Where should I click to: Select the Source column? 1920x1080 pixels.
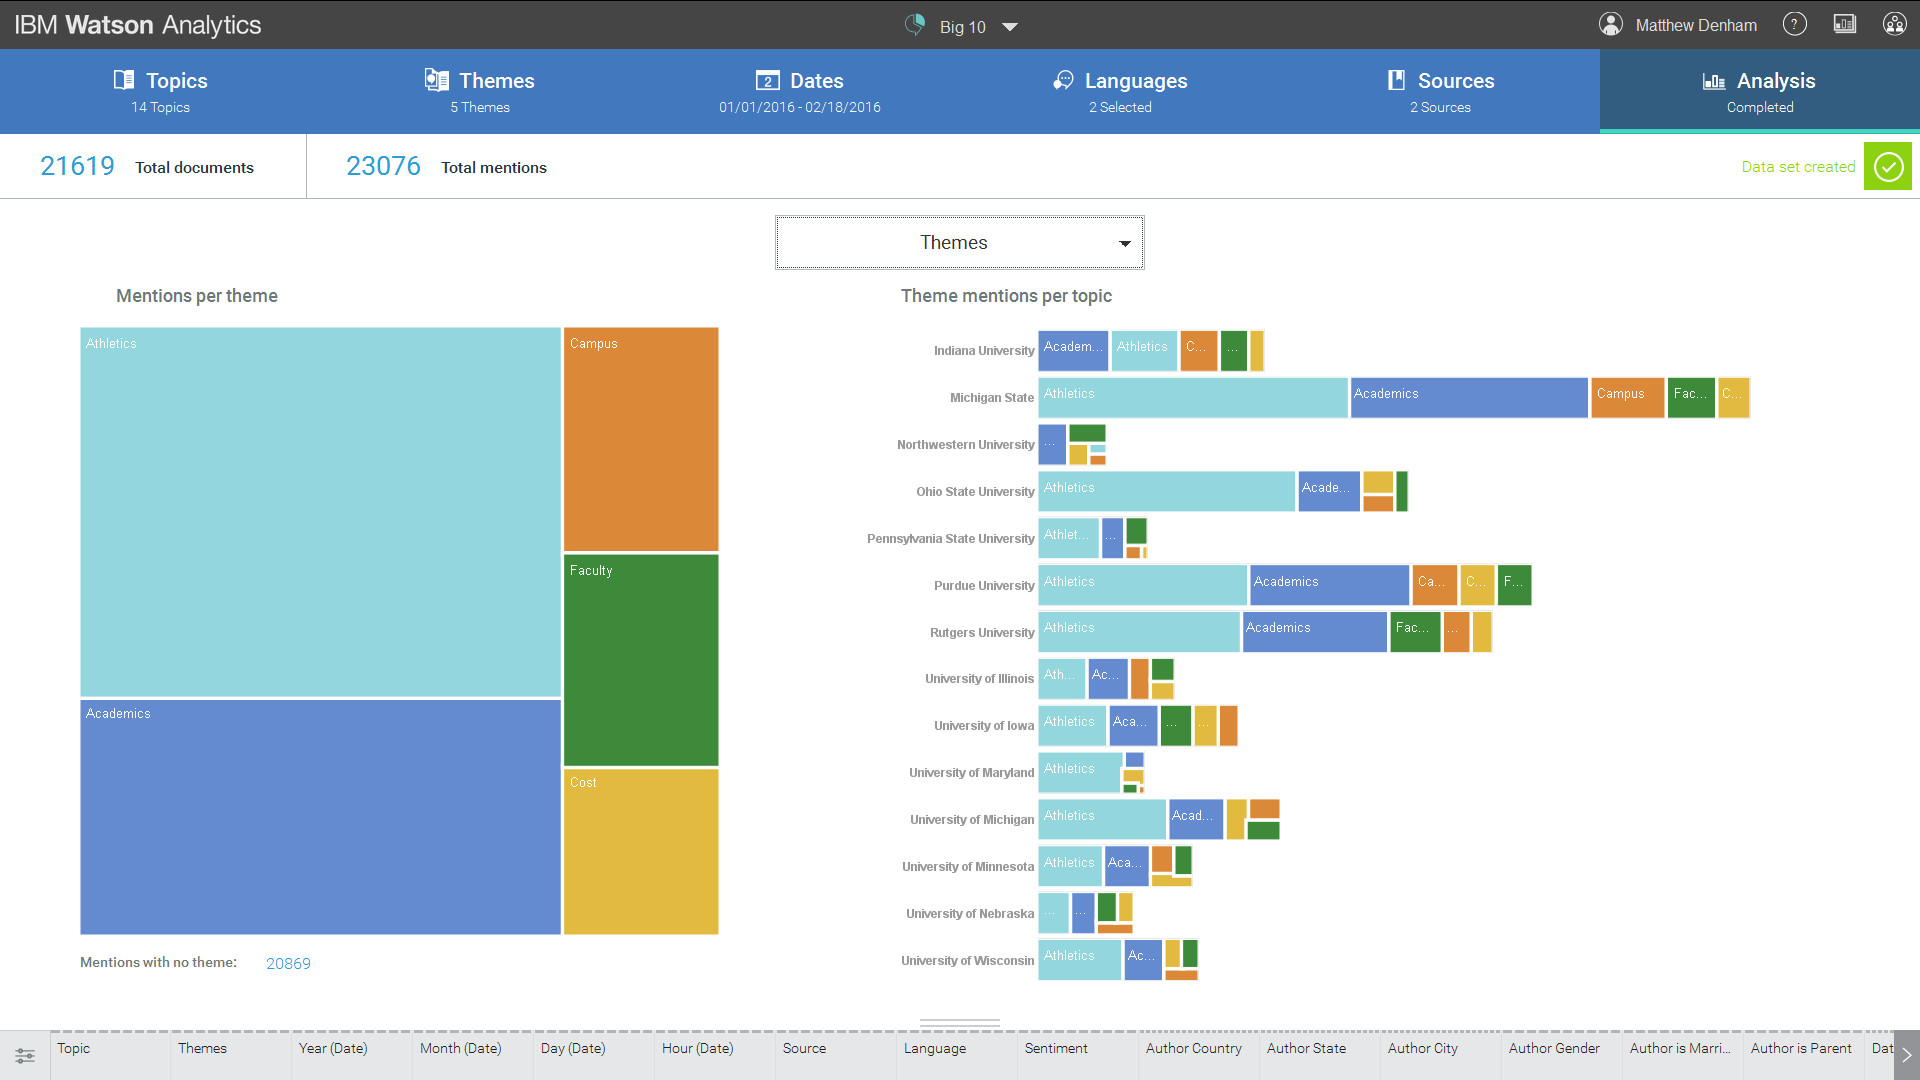point(836,1055)
